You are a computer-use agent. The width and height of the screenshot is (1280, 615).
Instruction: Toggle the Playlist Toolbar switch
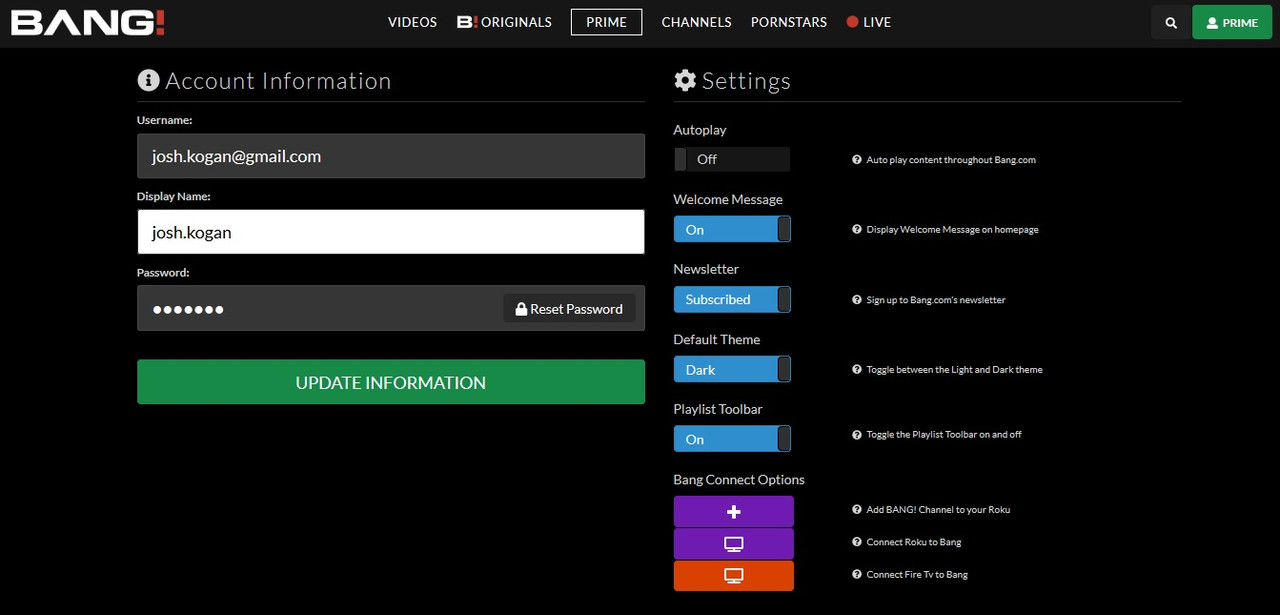click(732, 439)
